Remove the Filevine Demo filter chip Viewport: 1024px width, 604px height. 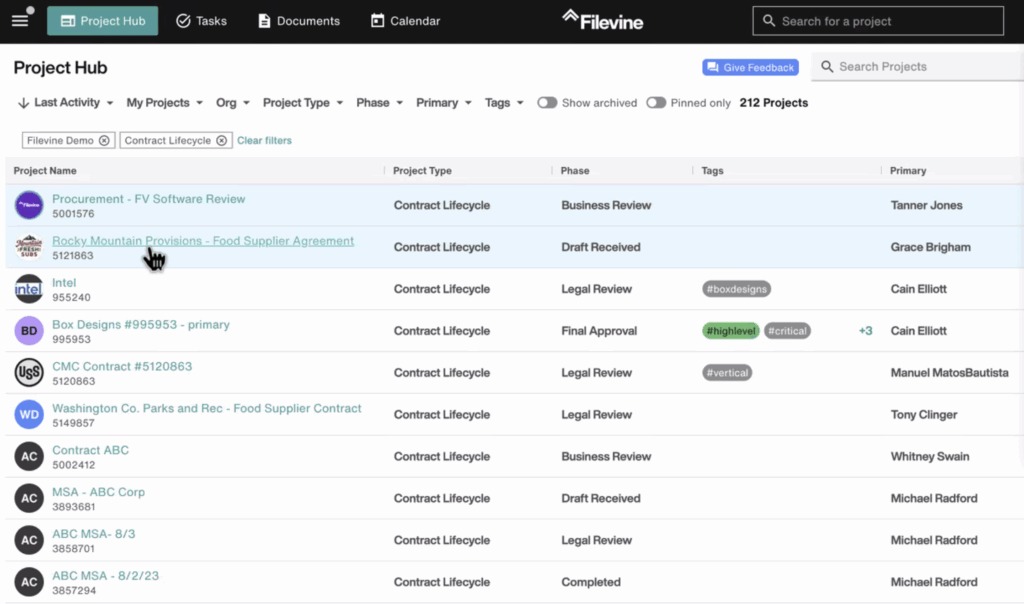104,141
